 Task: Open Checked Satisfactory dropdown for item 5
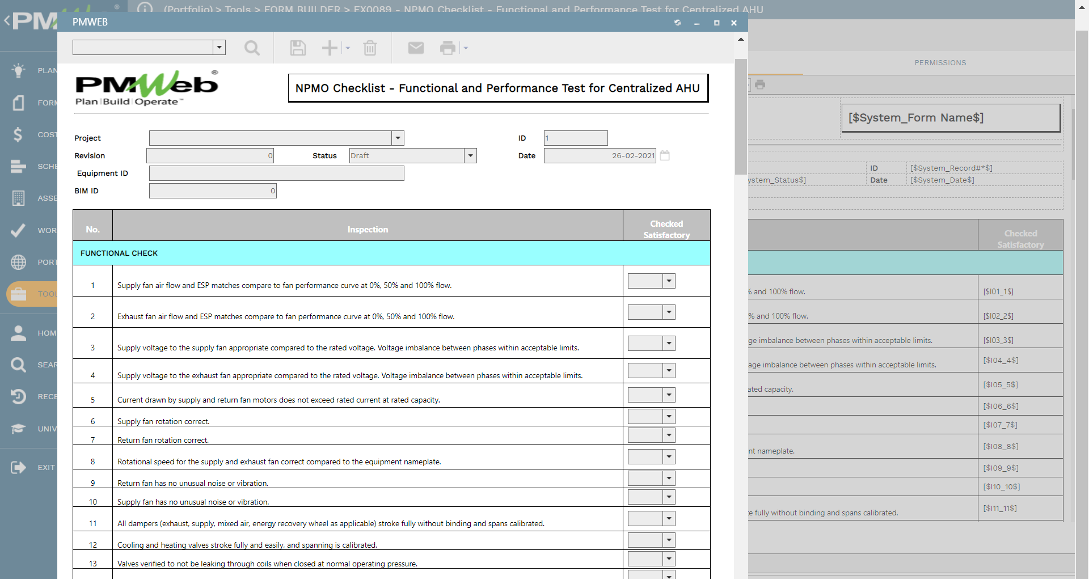669,395
